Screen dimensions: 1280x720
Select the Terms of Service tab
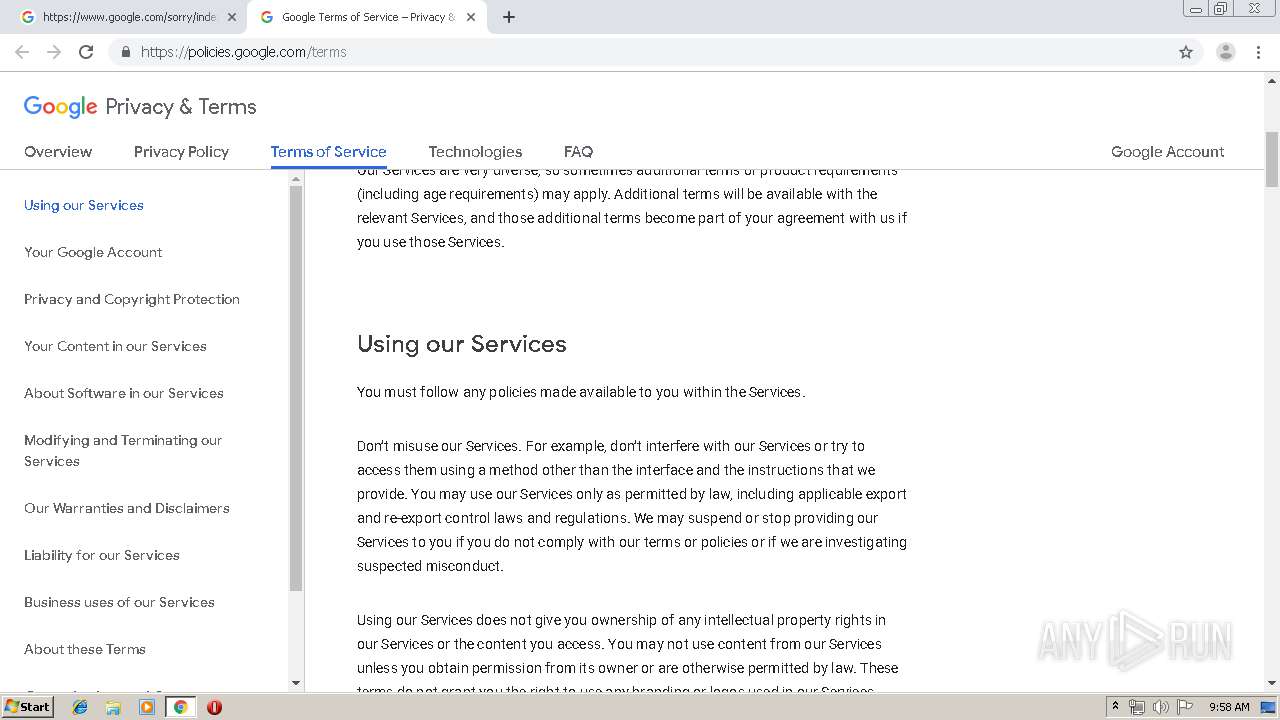(x=328, y=152)
